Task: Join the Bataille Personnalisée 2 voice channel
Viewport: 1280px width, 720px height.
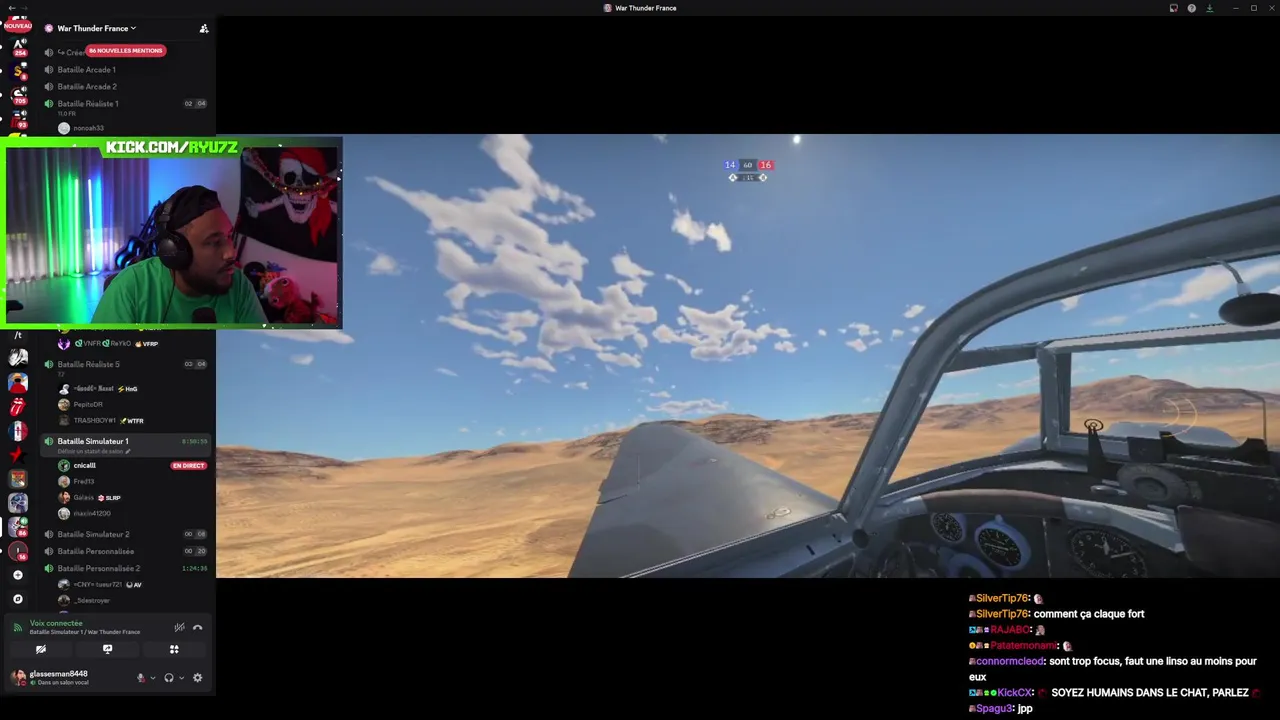Action: [98, 568]
